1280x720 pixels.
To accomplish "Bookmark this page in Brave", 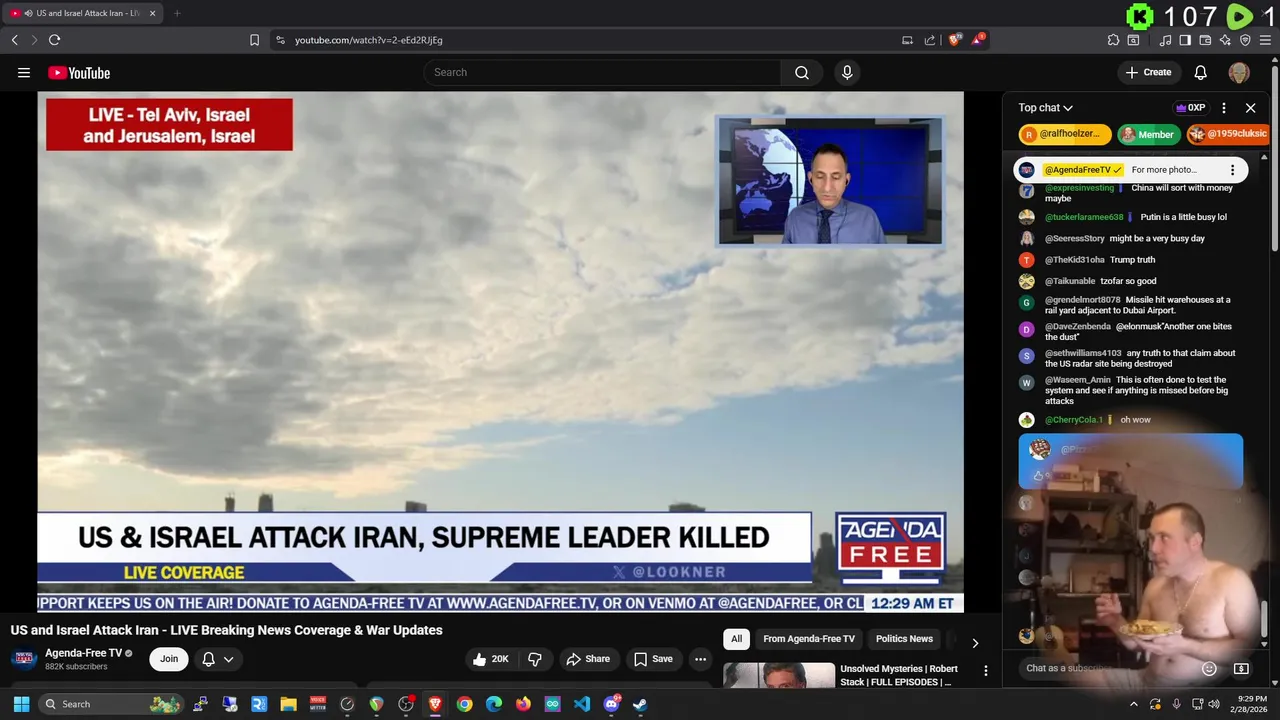I will (254, 40).
